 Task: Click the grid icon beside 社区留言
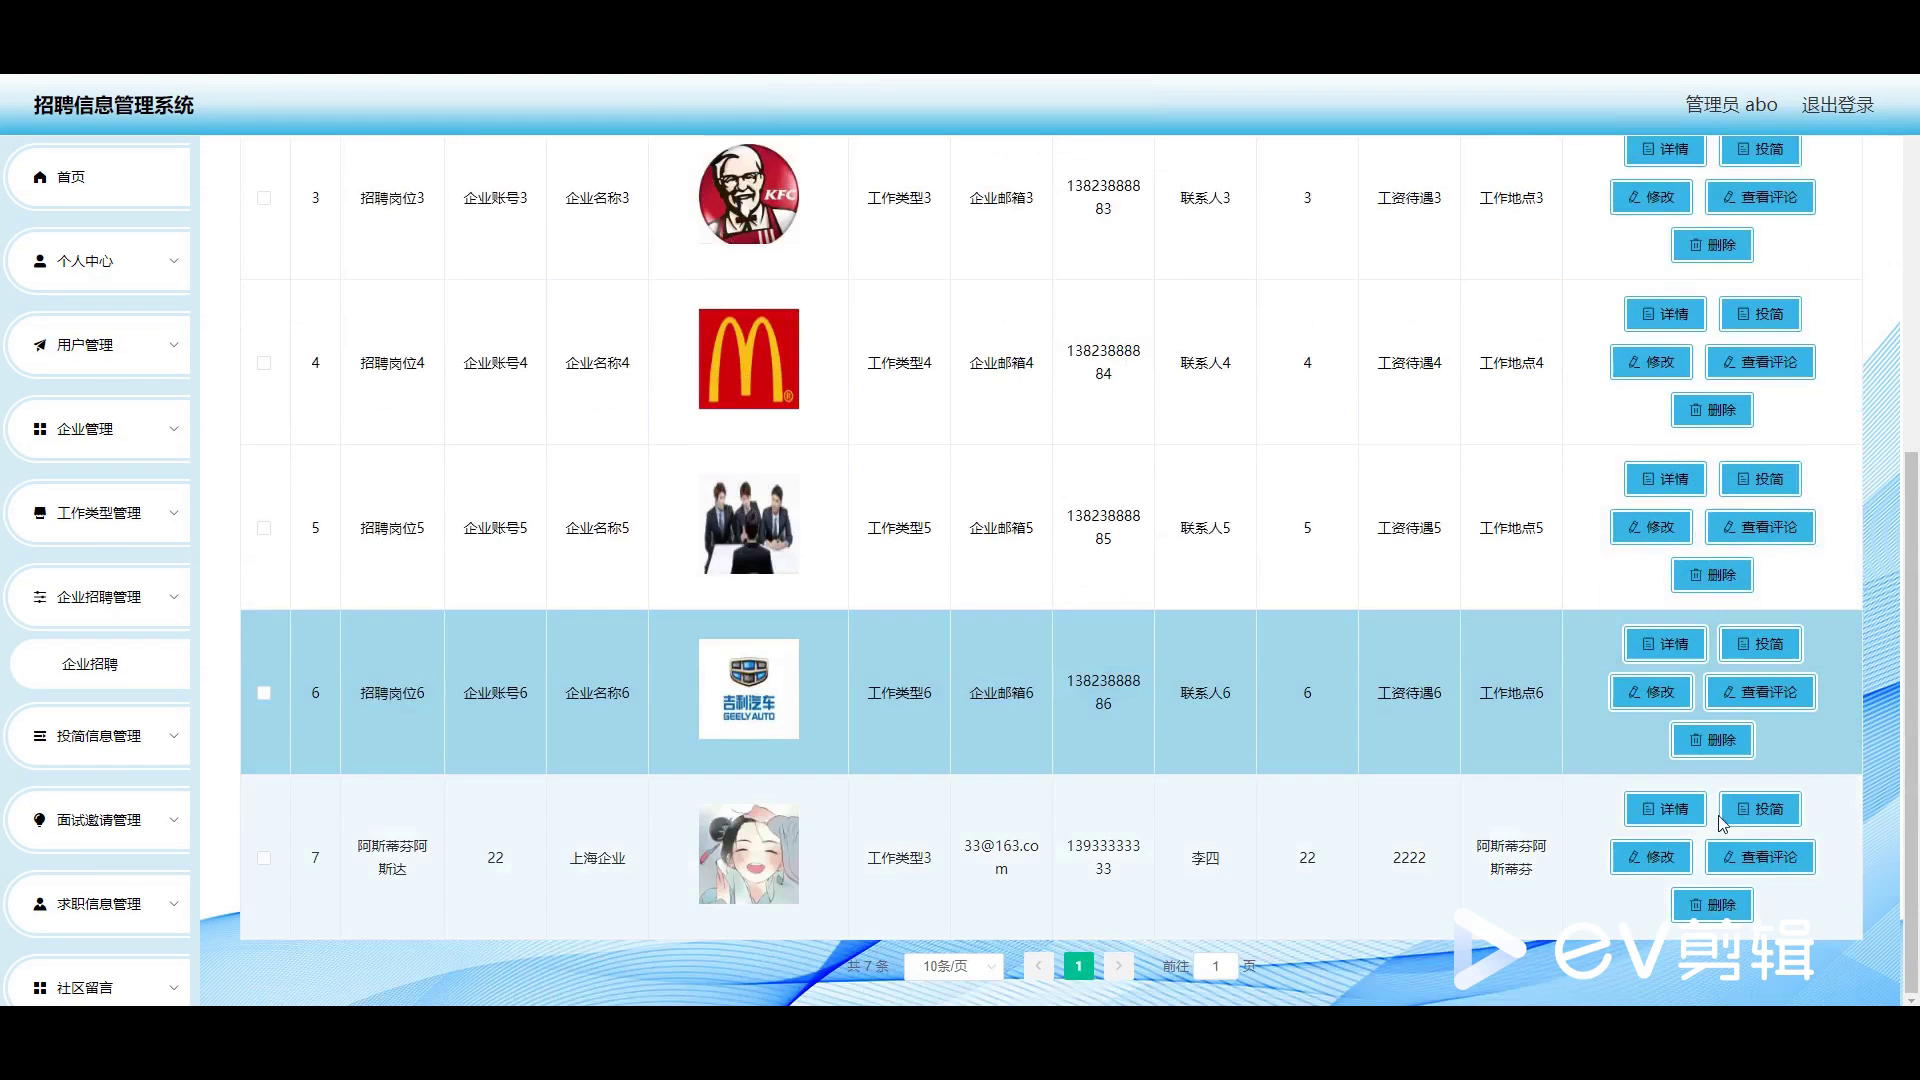[40, 988]
